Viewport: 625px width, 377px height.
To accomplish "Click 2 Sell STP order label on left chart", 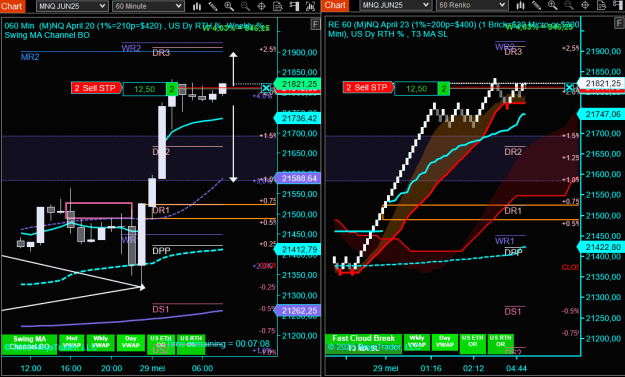I will tap(96, 88).
